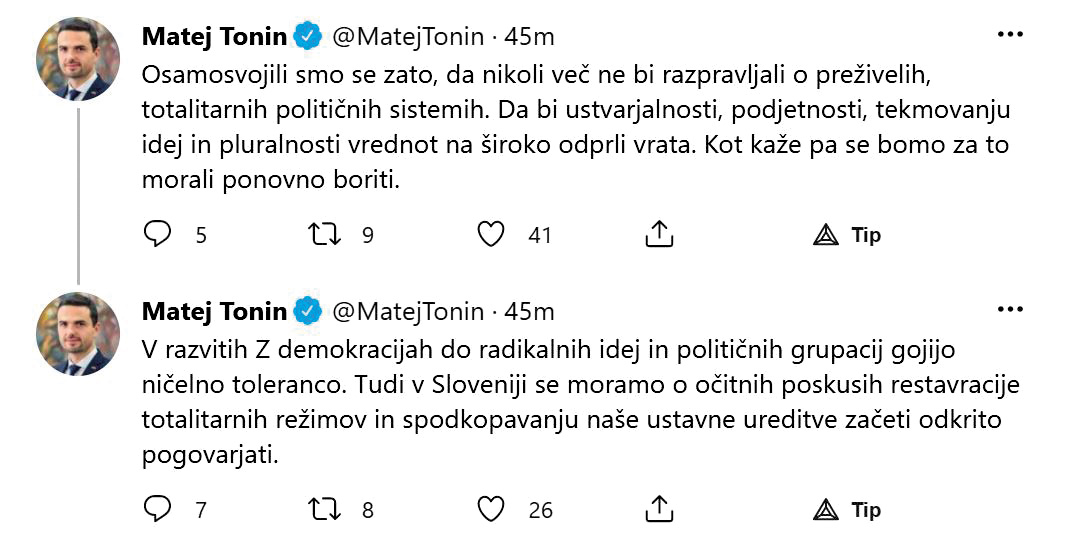Image resolution: width=1065 pixels, height=556 pixels.
Task: Like the first tweet with 41 likes
Action: pyautogui.click(x=490, y=235)
